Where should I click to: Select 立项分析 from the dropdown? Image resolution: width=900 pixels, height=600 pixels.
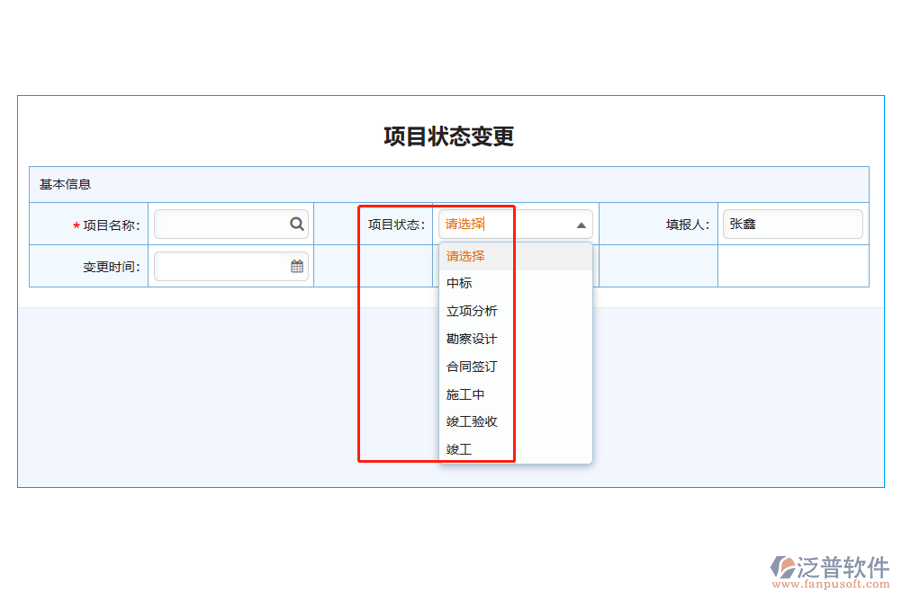tap(466, 311)
